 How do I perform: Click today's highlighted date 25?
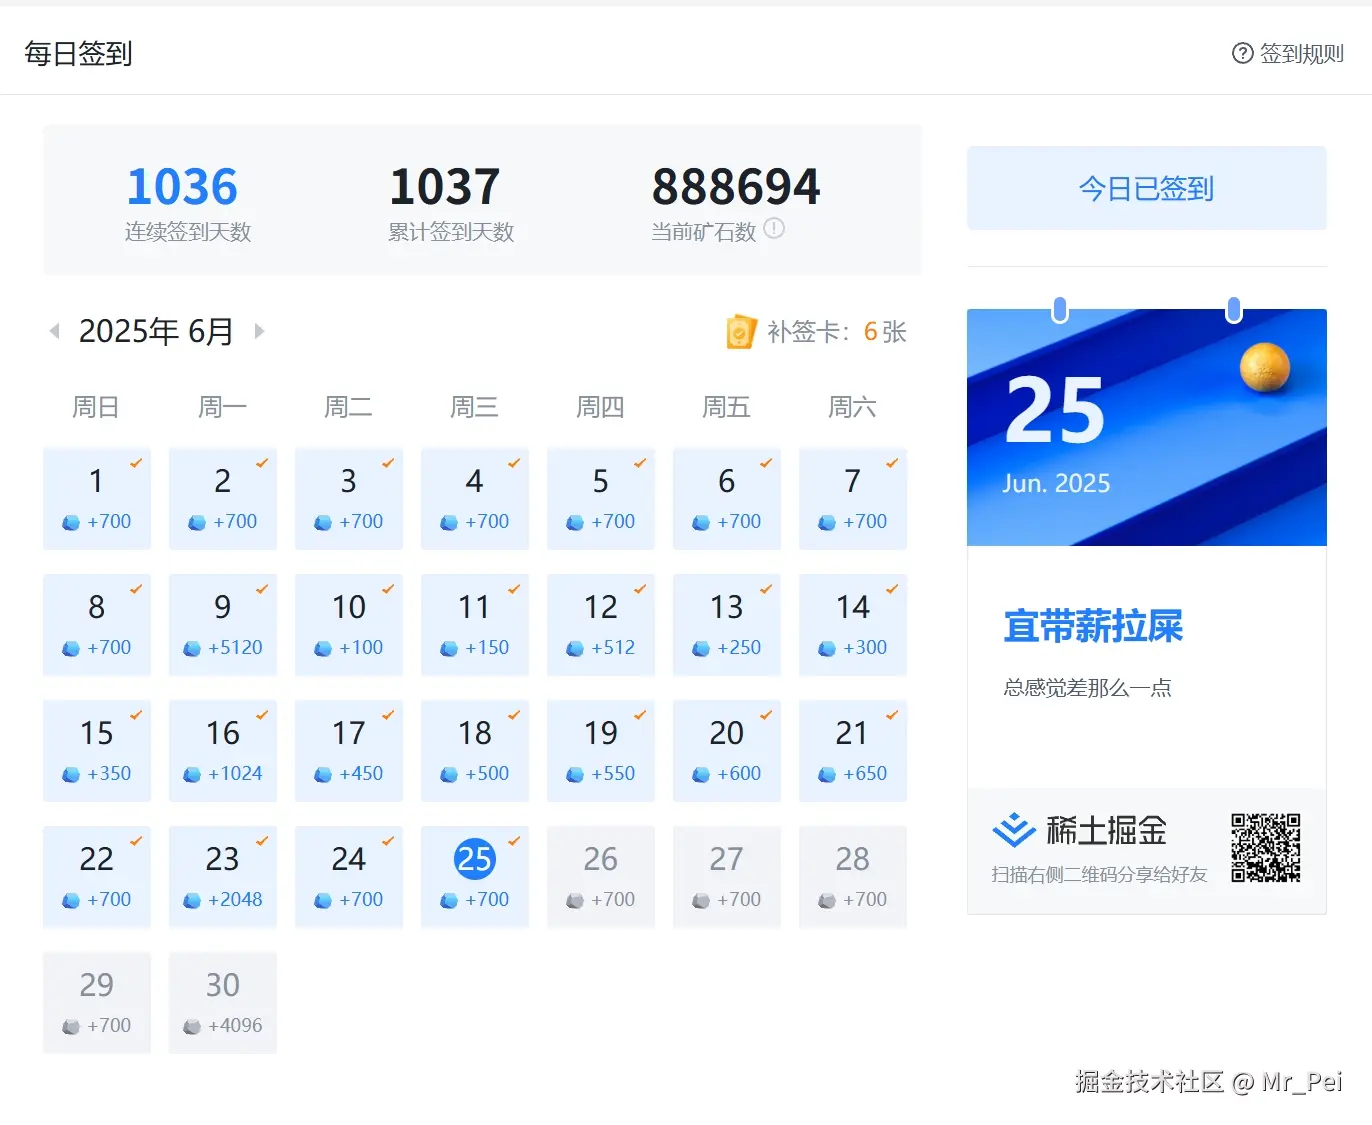coord(474,857)
